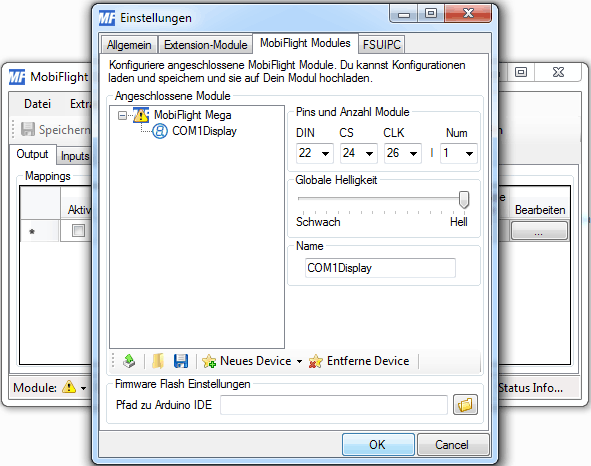Minimize the Einstellungen dialog
The image size is (591, 466).
tap(404, 14)
